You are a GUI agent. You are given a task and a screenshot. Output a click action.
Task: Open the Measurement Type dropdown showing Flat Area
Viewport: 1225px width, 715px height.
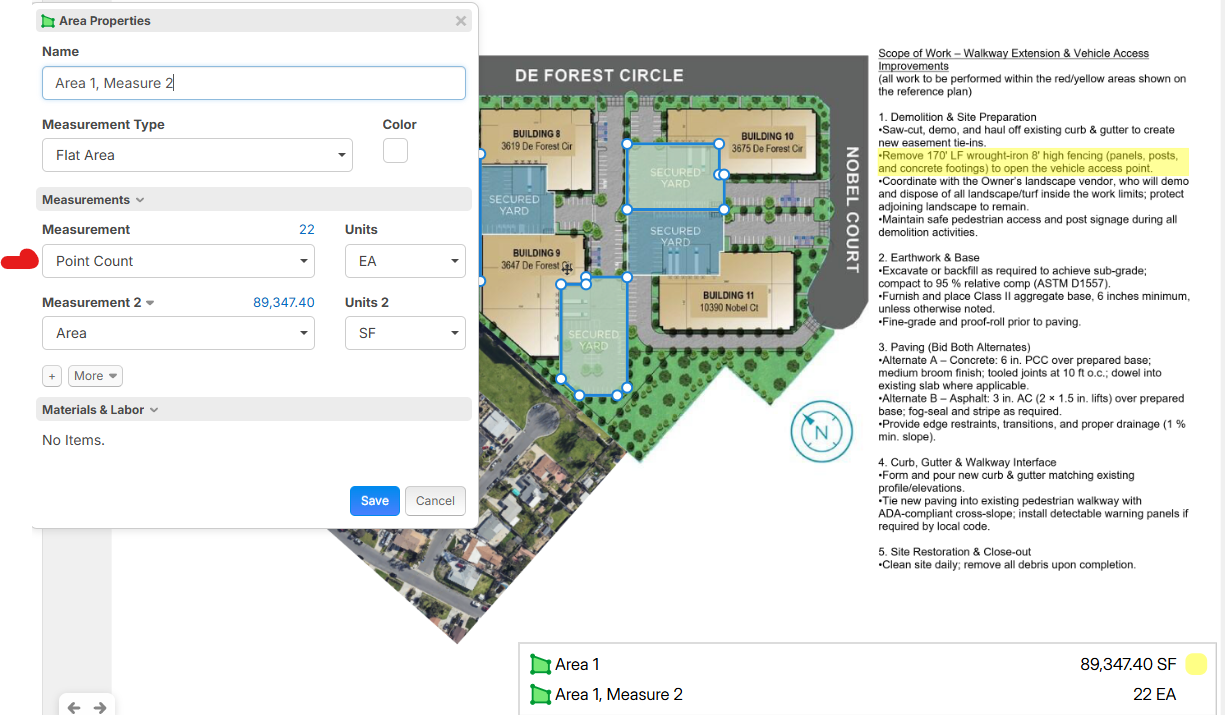coord(197,155)
